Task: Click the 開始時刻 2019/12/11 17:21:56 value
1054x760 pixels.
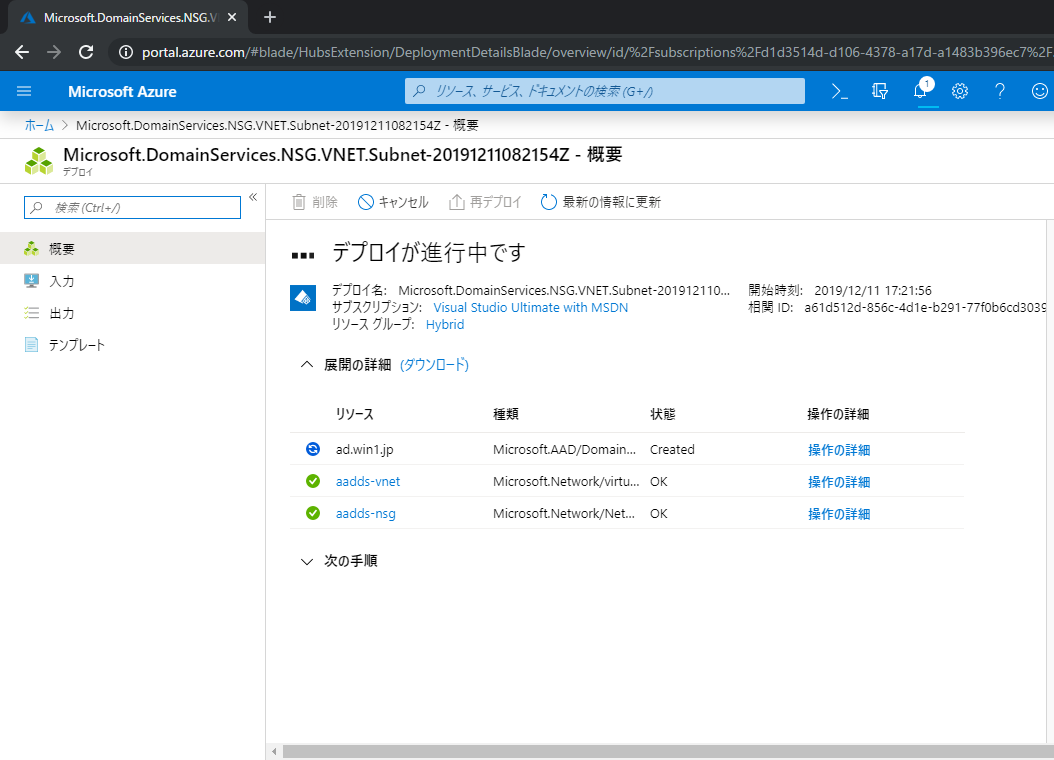Action: point(873,290)
